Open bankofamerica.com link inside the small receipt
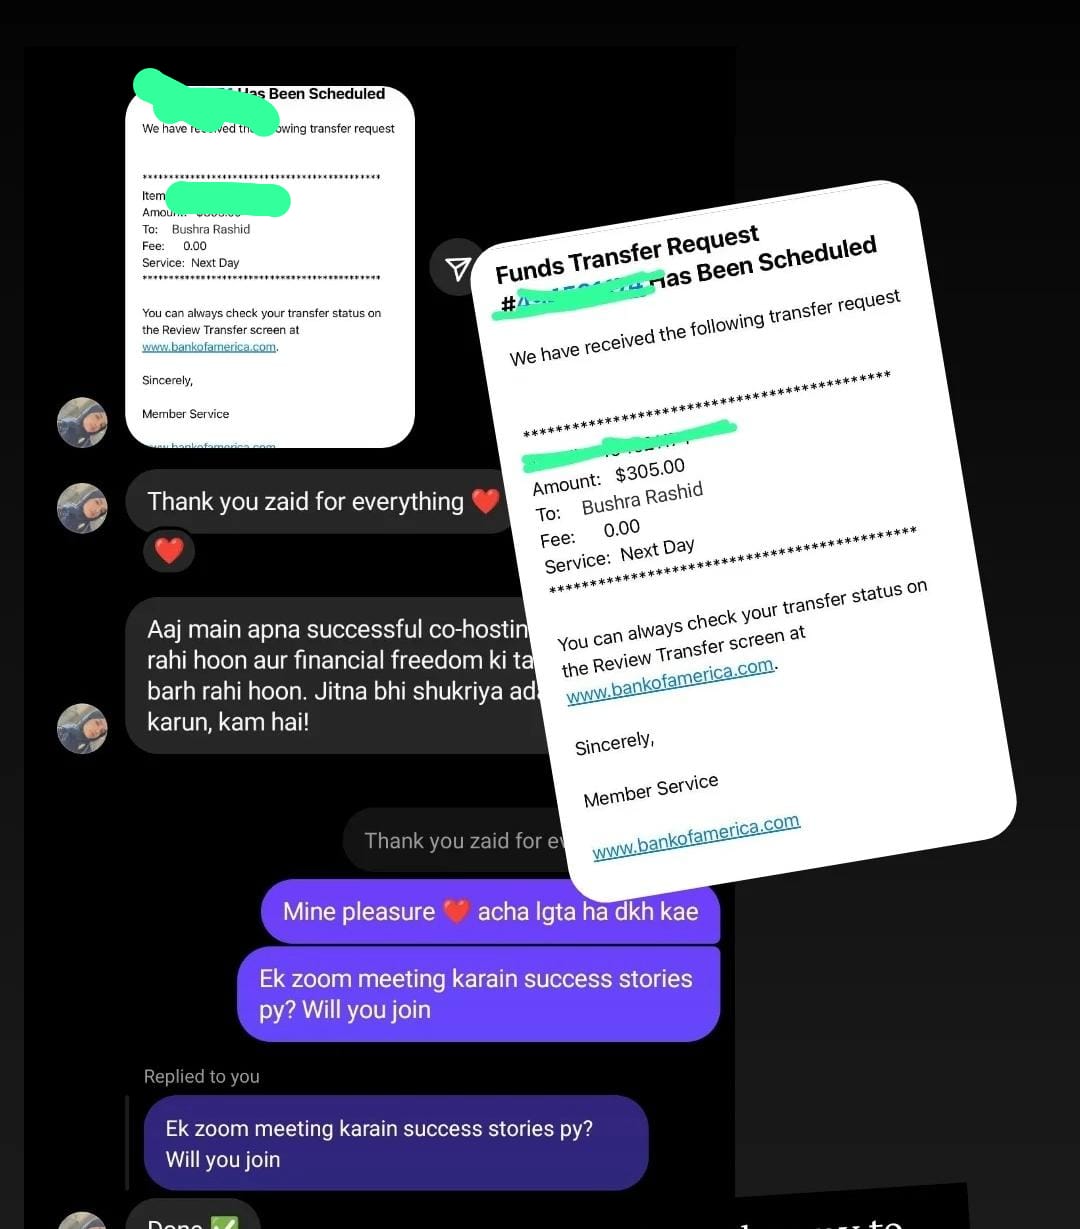 [209, 347]
